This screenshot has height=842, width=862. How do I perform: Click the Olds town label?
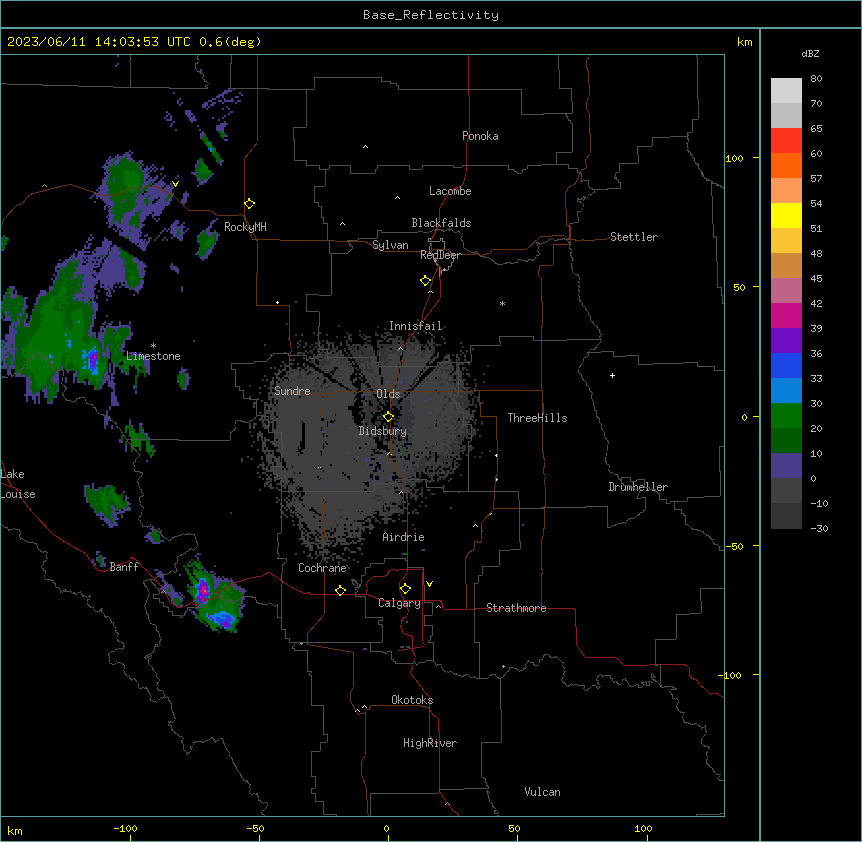(x=388, y=394)
